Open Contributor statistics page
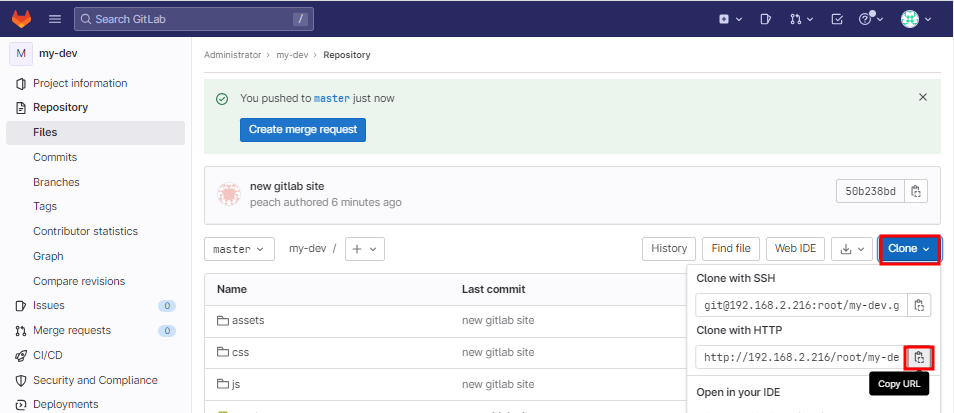Image resolution: width=954 pixels, height=413 pixels. (x=85, y=231)
